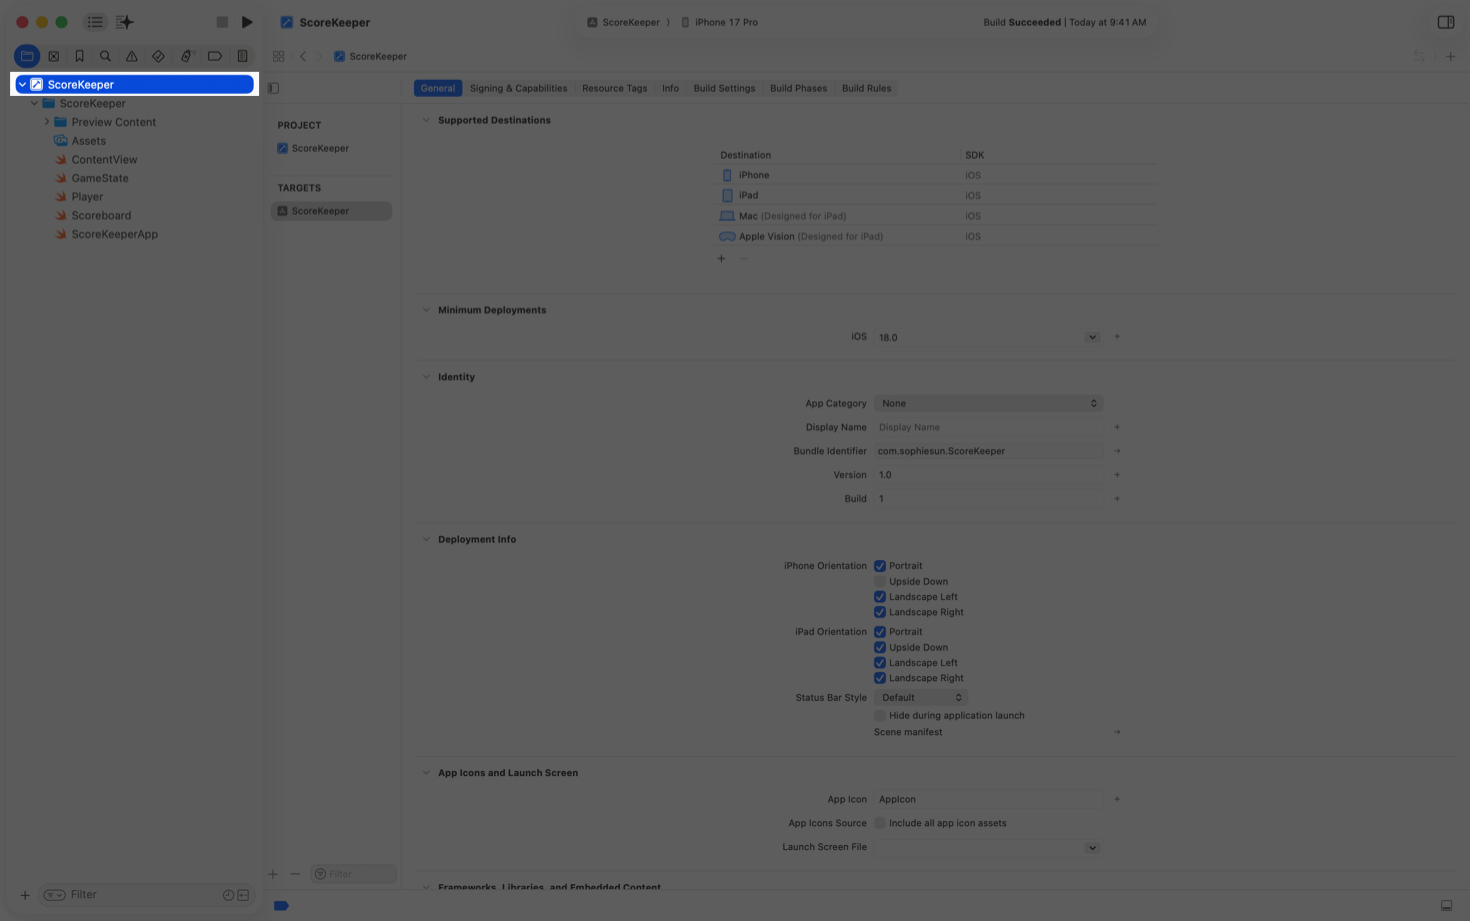Click the Bundle Identifier field
Screen dimensions: 1470x921
click(x=988, y=451)
